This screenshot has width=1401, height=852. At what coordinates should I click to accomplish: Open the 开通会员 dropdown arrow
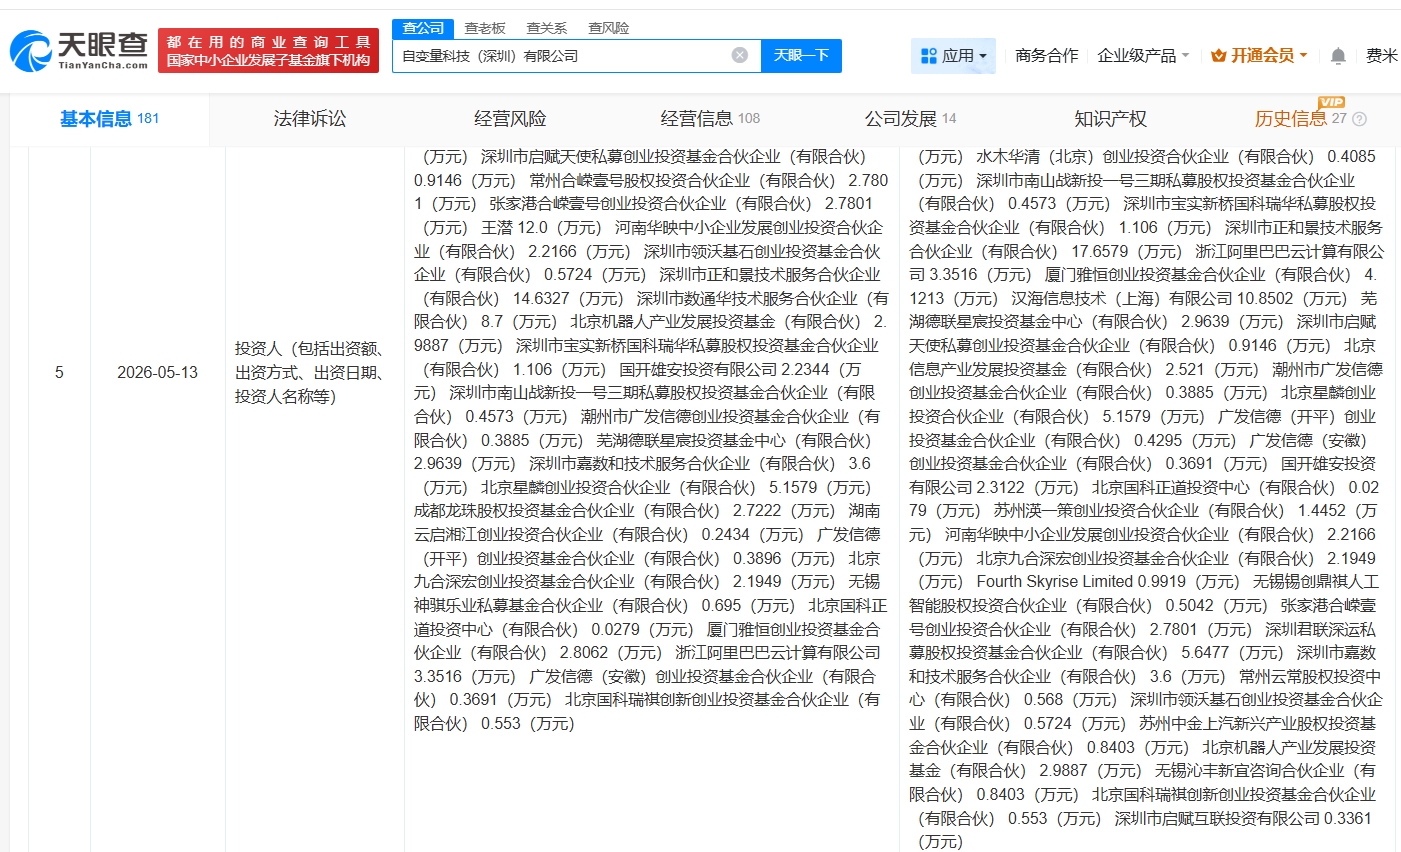coord(1303,56)
